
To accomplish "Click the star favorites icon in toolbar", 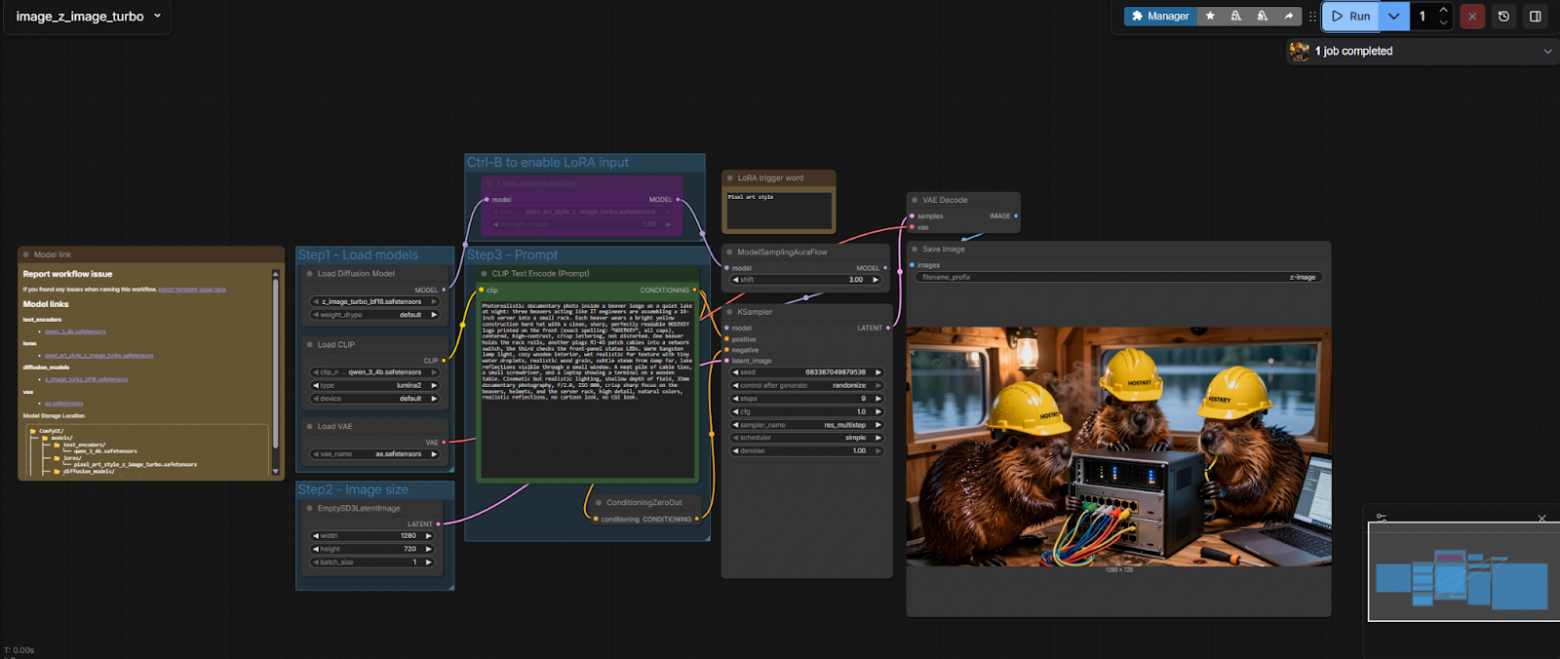I will 1210,16.
